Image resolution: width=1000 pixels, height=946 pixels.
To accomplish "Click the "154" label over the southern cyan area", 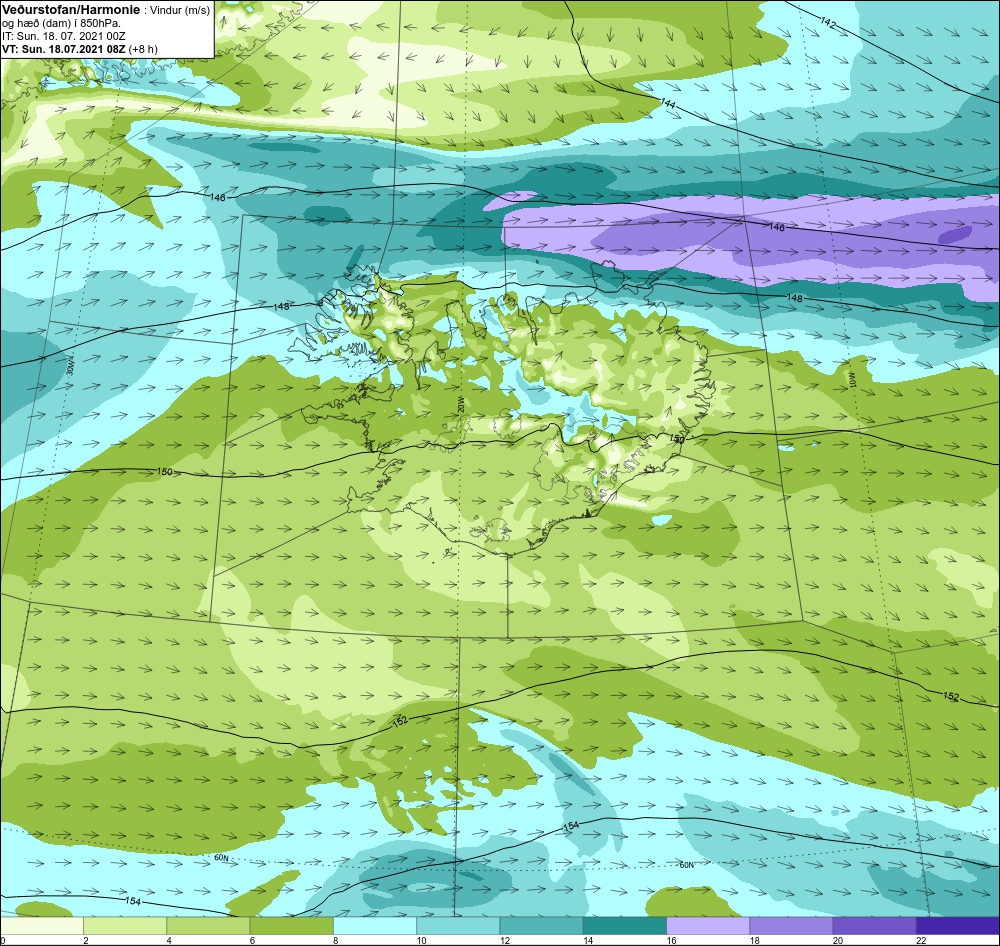I will click(x=571, y=826).
